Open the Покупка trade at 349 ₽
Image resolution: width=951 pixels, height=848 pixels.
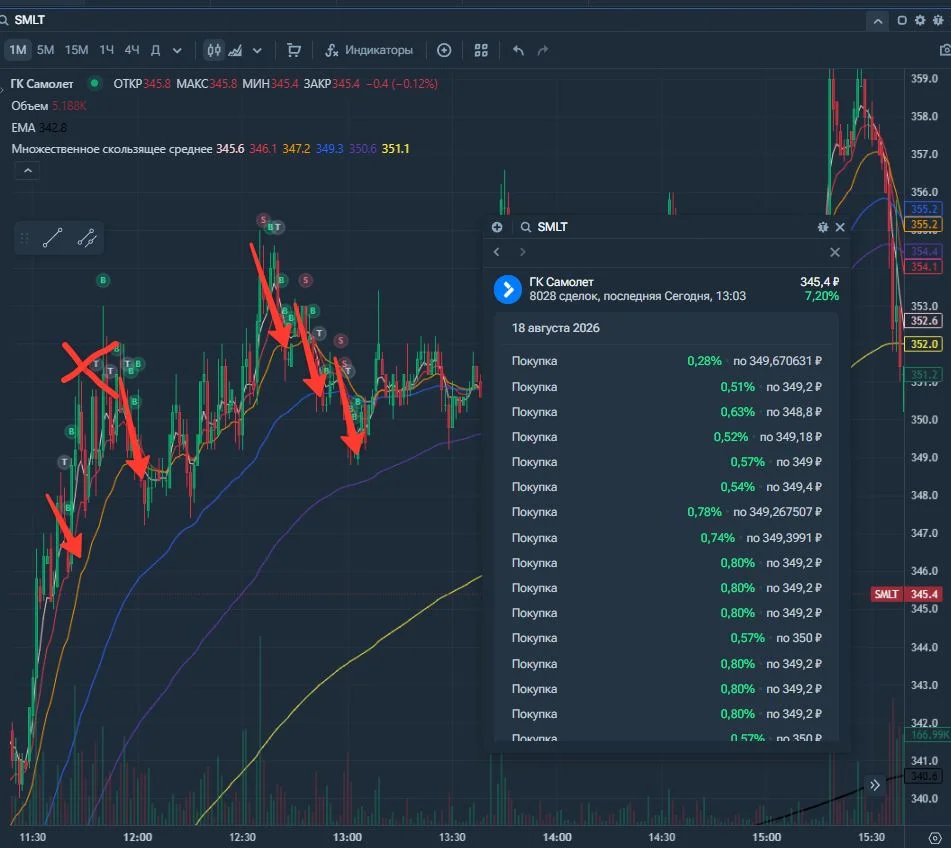tap(666, 462)
